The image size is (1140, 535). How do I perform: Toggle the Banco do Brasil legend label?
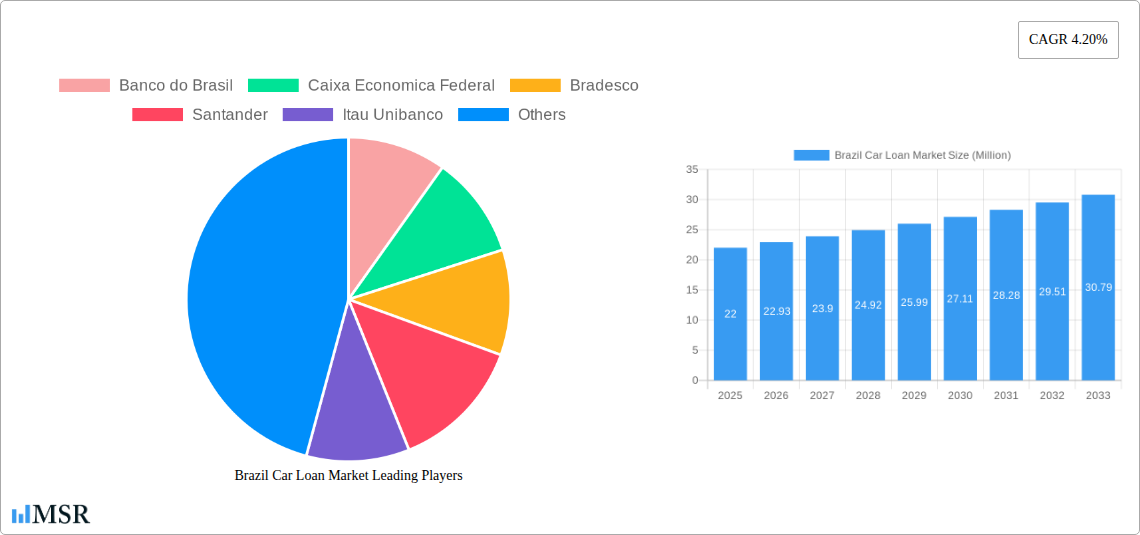(x=176, y=86)
